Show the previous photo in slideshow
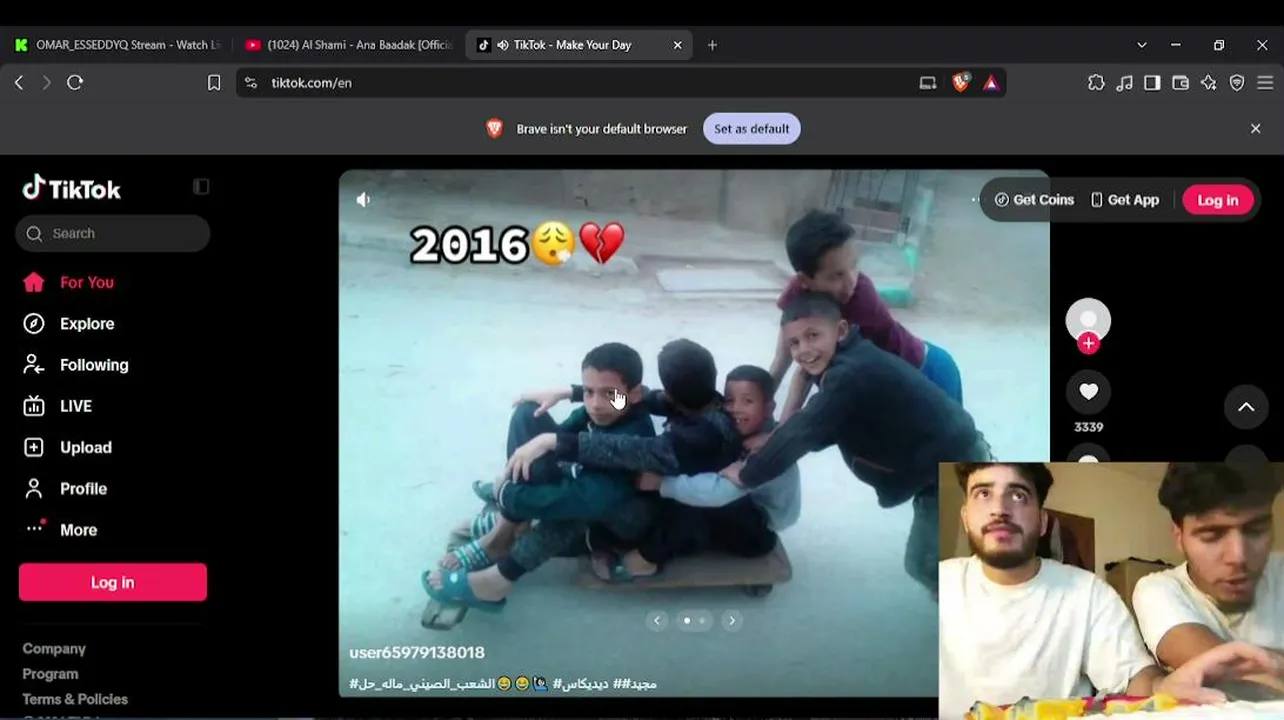Screen dimensions: 1284x720 click(x=657, y=621)
